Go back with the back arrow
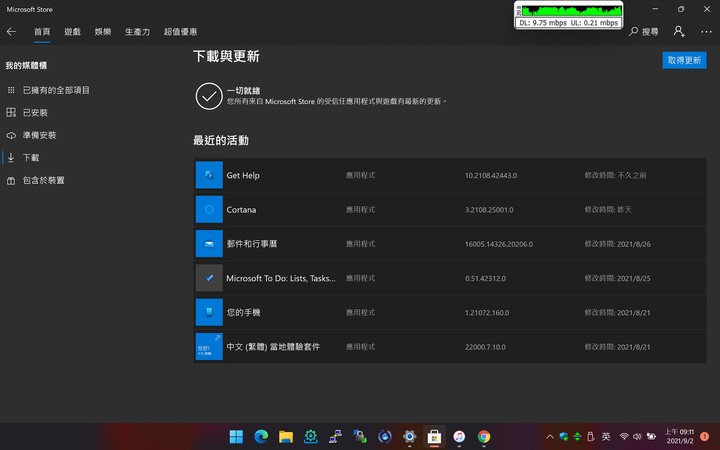 coord(11,32)
